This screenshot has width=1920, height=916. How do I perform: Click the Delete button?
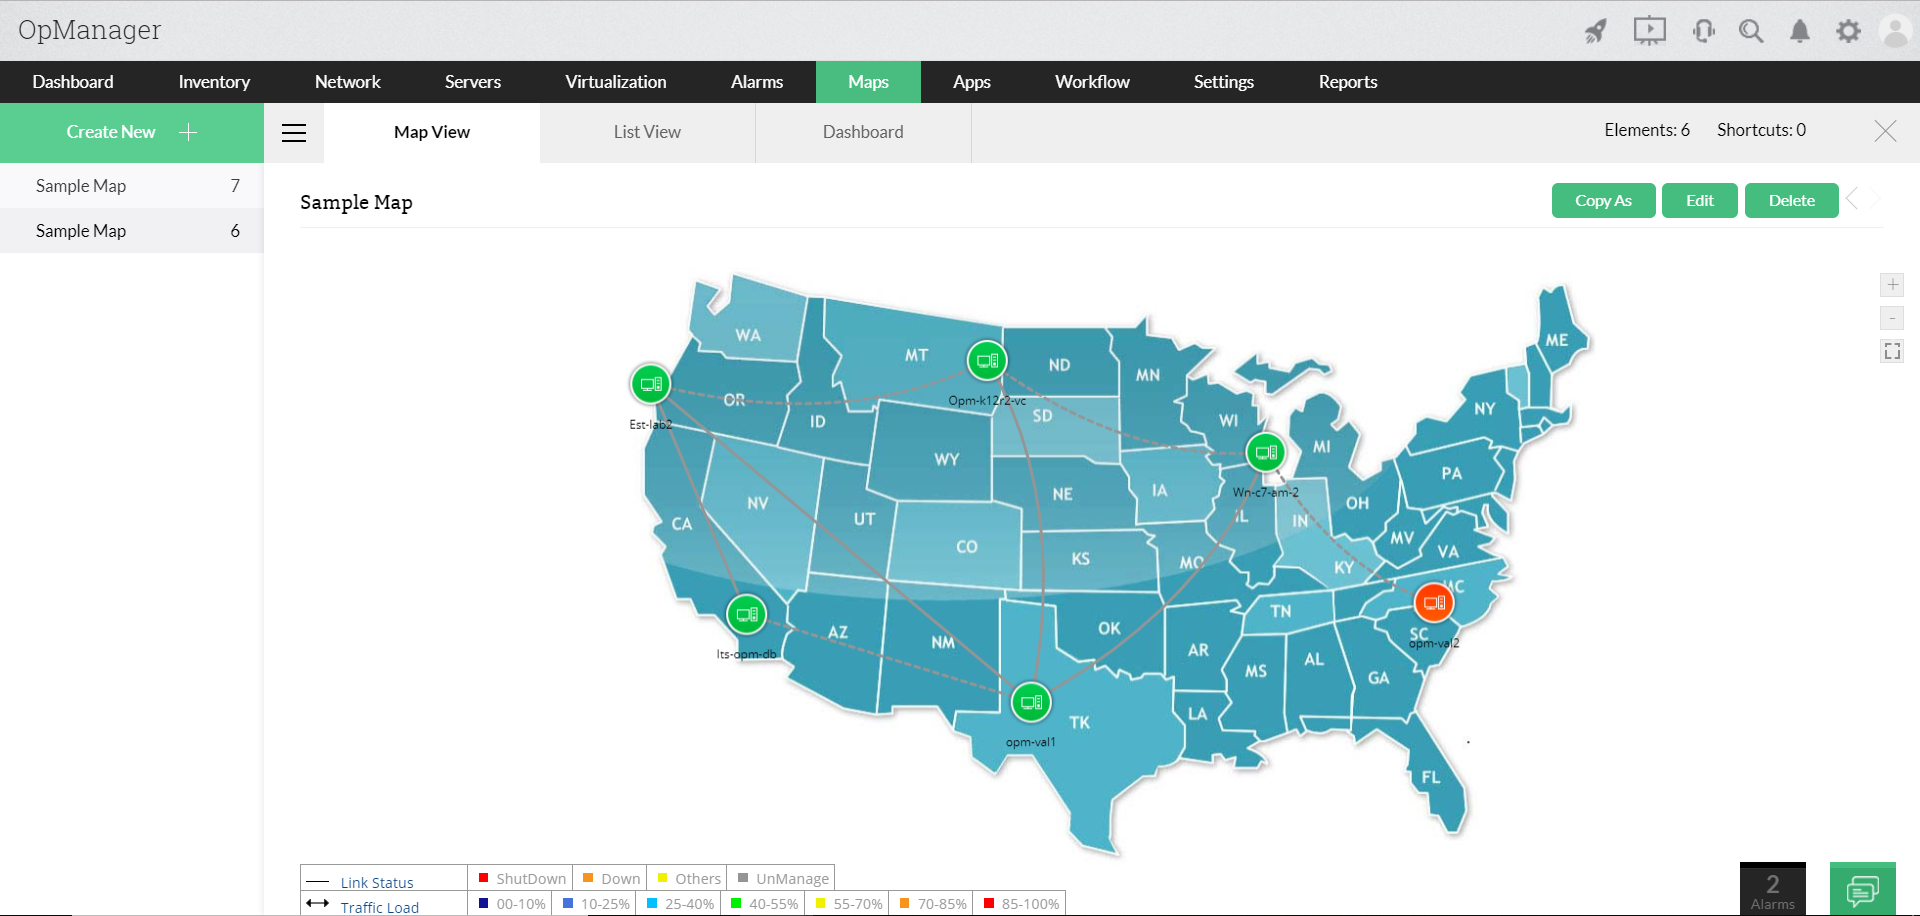click(1792, 200)
